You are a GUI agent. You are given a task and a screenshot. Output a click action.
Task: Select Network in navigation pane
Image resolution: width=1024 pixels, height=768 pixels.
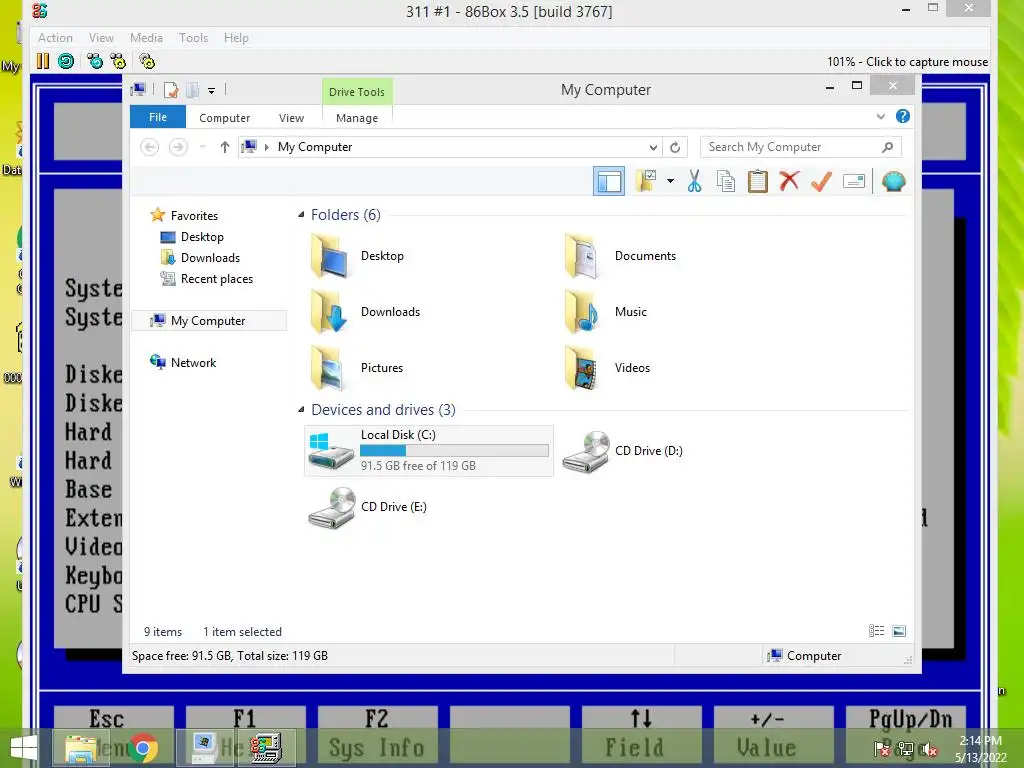click(184, 362)
